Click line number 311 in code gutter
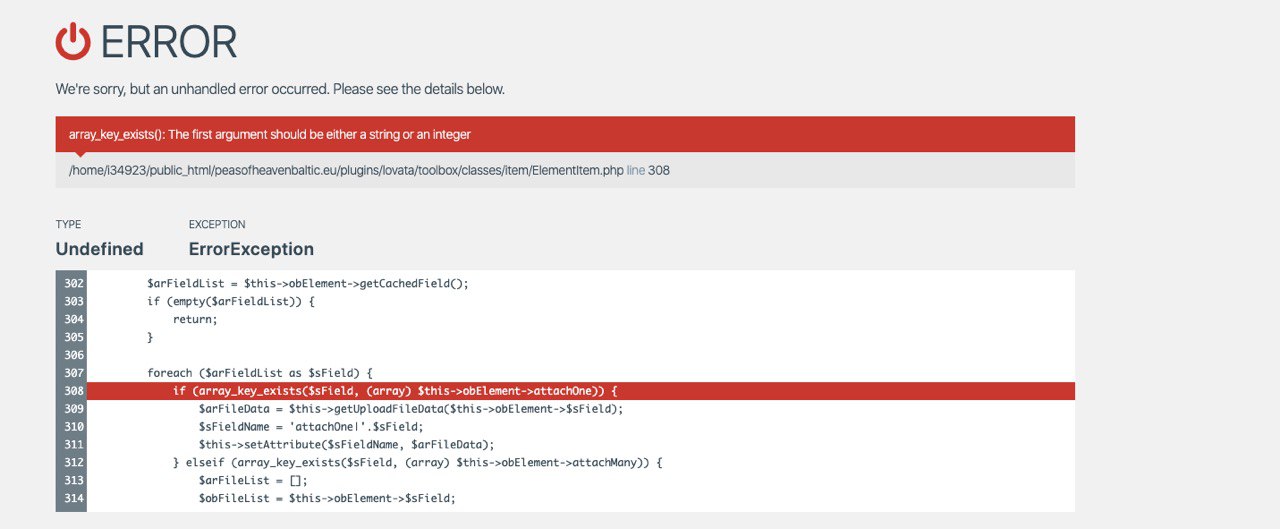 tap(73, 445)
